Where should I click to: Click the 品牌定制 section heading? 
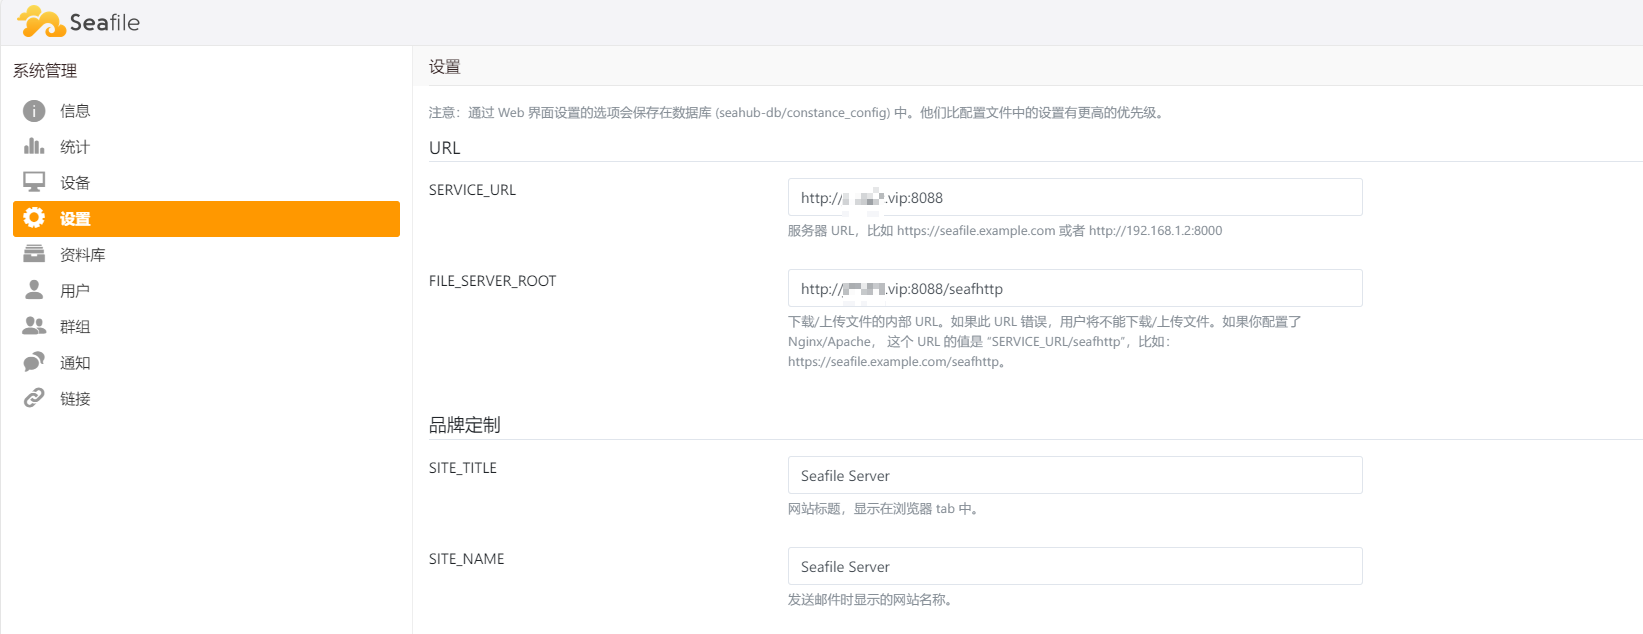(465, 425)
